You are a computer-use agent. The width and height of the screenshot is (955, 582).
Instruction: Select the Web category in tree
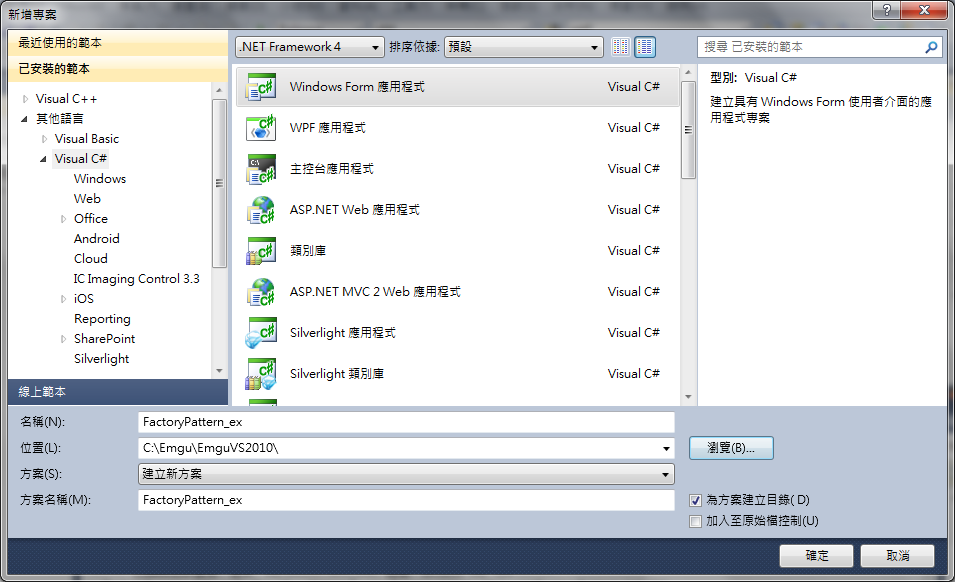pyautogui.click(x=87, y=199)
